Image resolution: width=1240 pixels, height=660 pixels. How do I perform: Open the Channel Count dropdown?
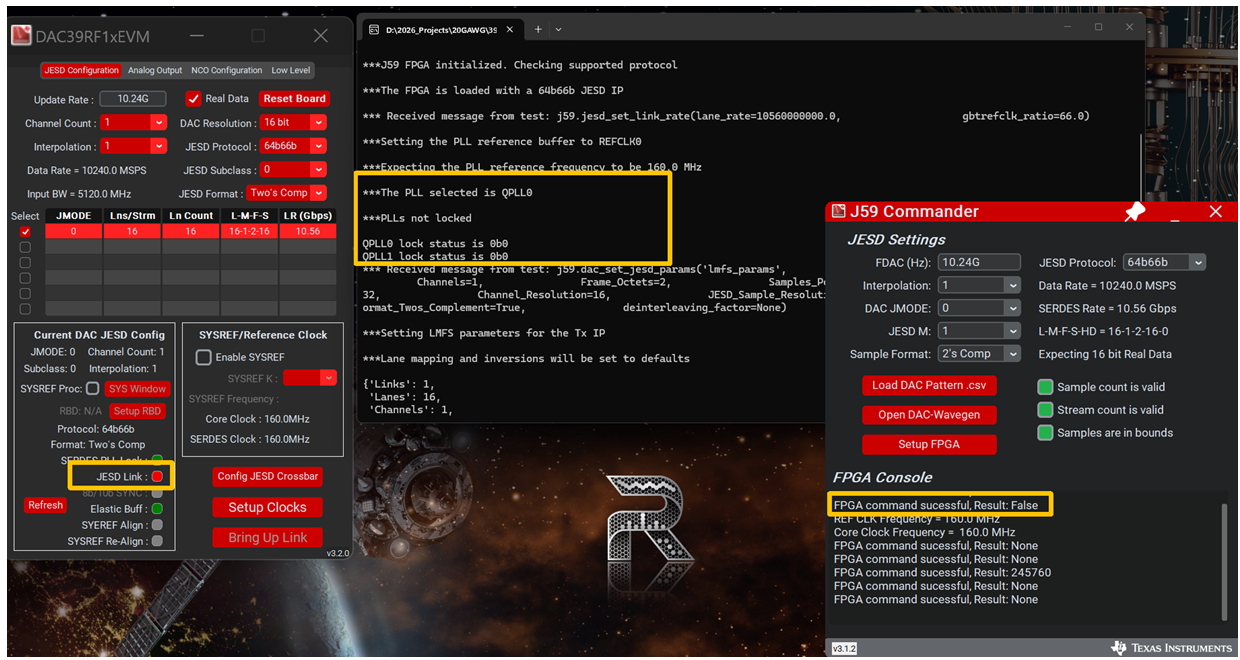pyautogui.click(x=158, y=123)
